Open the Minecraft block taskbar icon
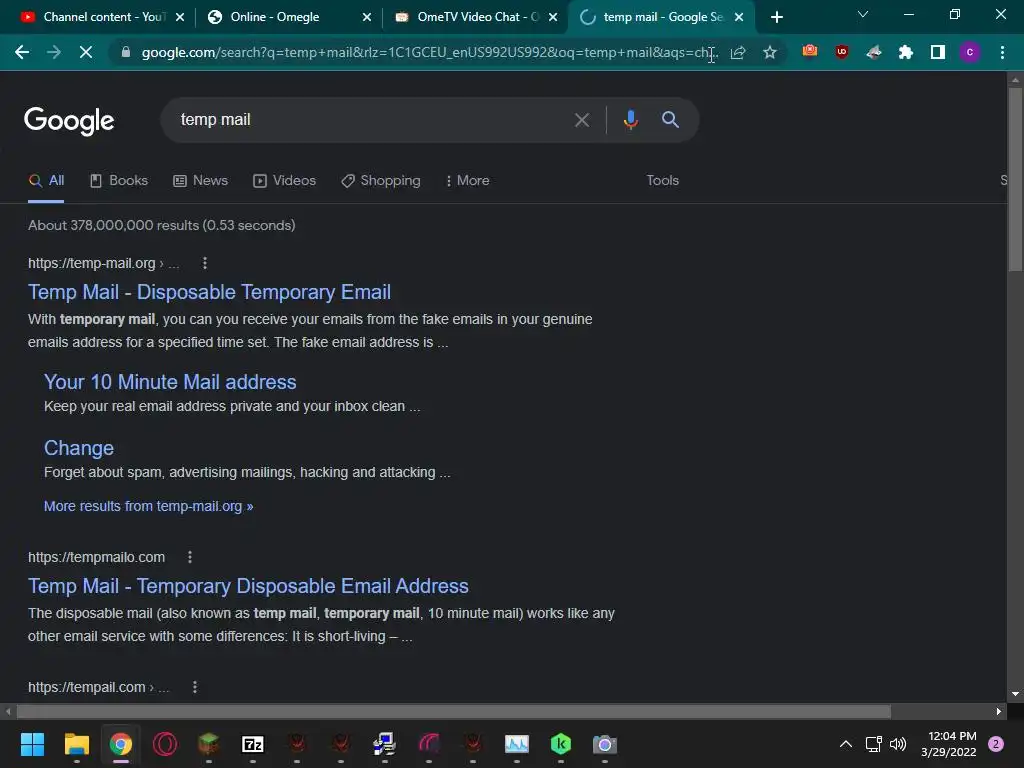This screenshot has width=1024, height=768. pyautogui.click(x=208, y=744)
